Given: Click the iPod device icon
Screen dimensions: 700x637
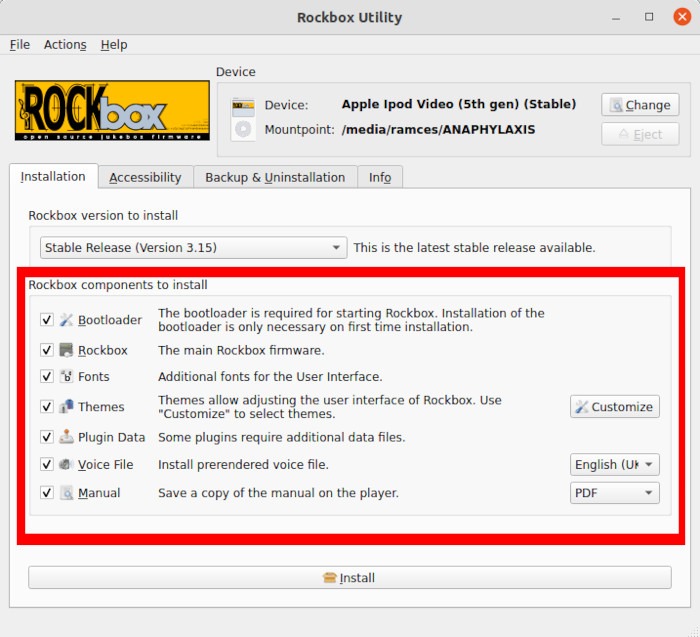Looking at the screenshot, I should tap(243, 119).
